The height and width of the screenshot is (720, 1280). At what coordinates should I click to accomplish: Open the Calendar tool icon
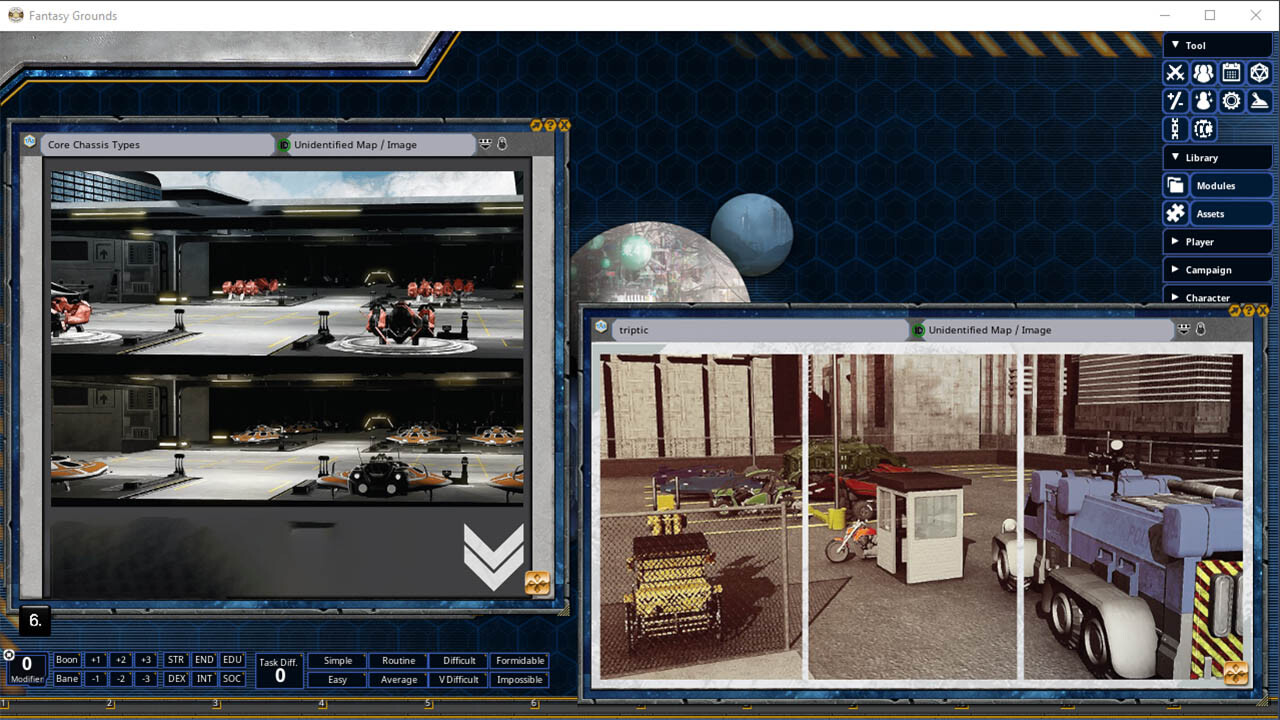1231,72
